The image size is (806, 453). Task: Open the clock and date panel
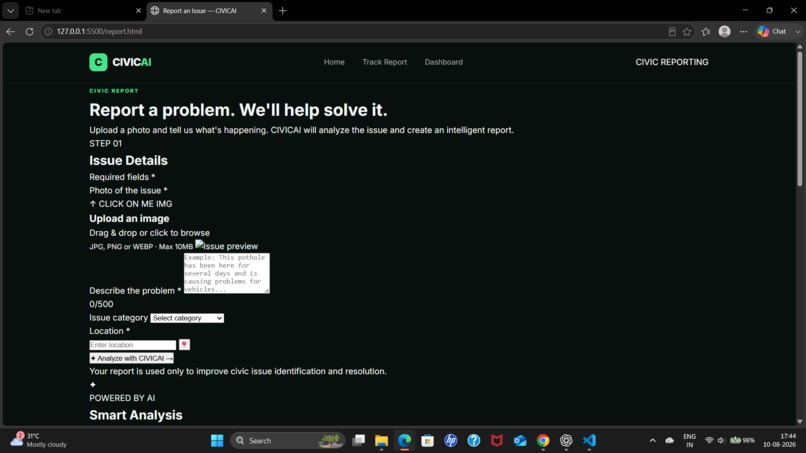pyautogui.click(x=780, y=441)
